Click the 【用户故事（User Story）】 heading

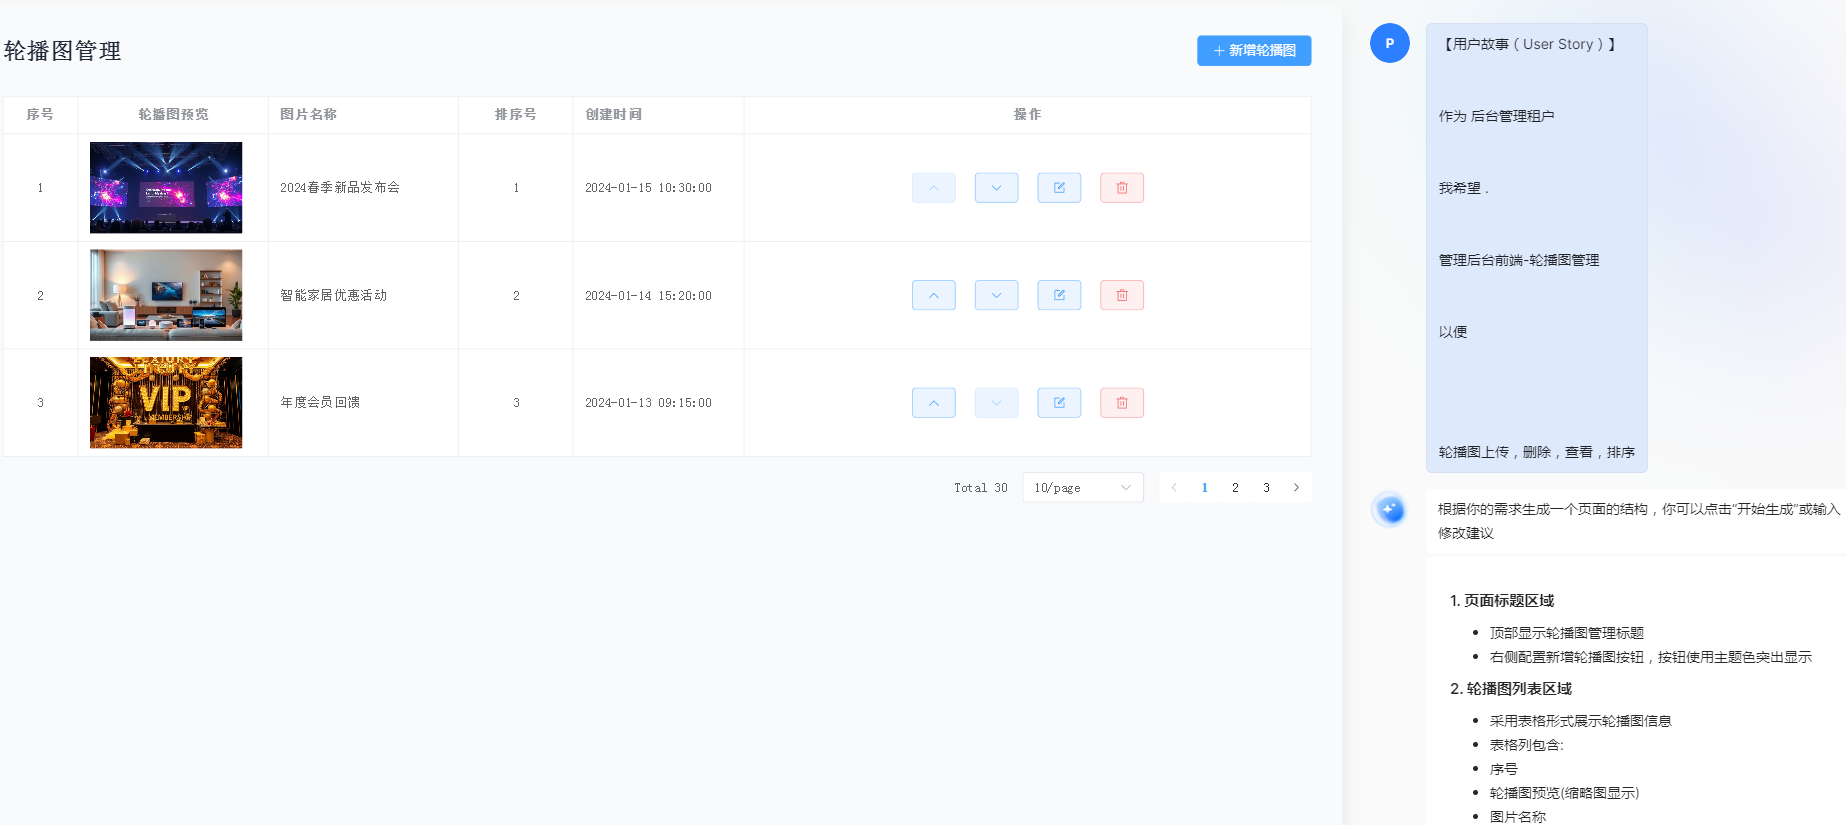1528,44
